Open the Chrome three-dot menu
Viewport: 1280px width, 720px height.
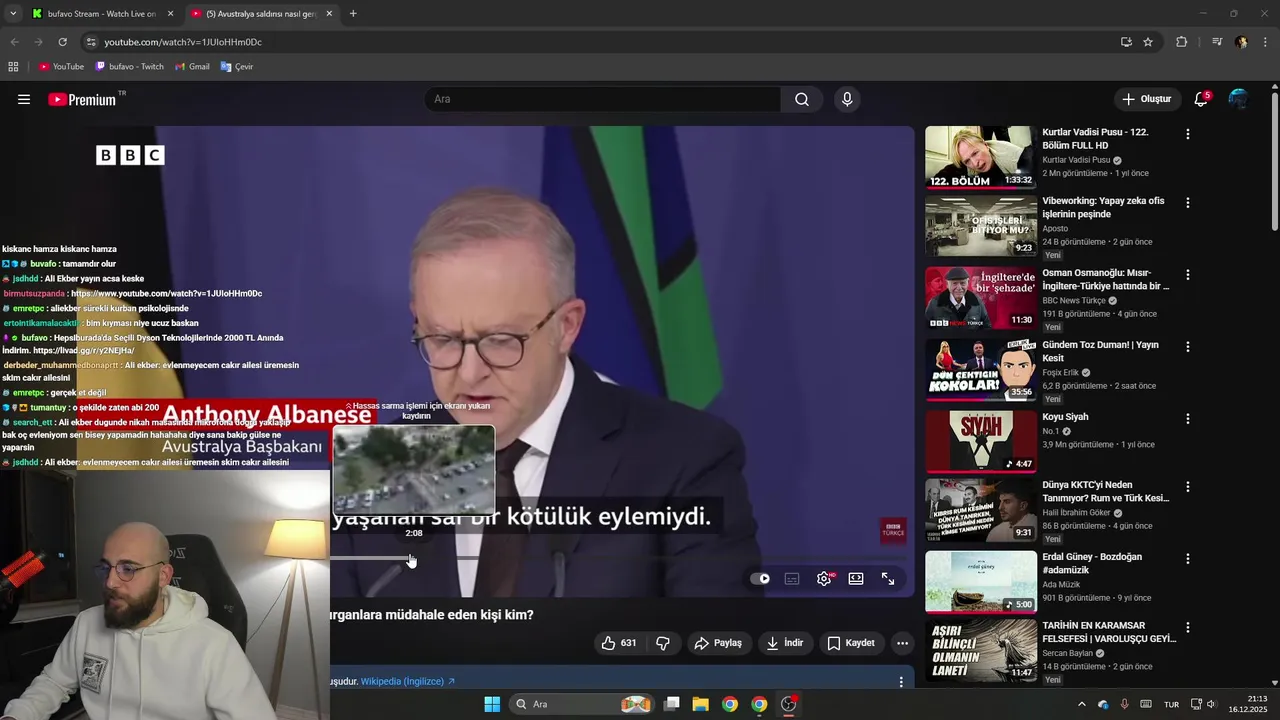1266,42
